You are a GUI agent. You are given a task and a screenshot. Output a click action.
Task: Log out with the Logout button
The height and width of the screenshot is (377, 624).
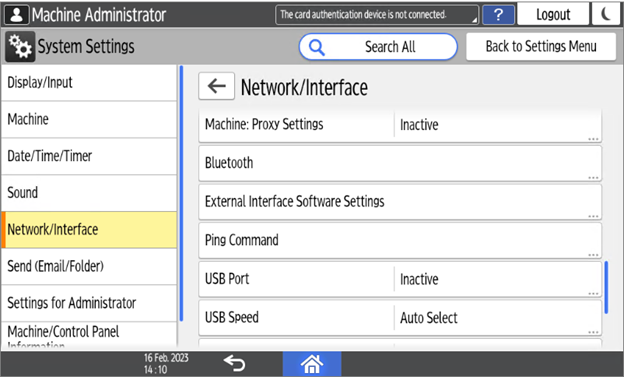[x=553, y=14]
